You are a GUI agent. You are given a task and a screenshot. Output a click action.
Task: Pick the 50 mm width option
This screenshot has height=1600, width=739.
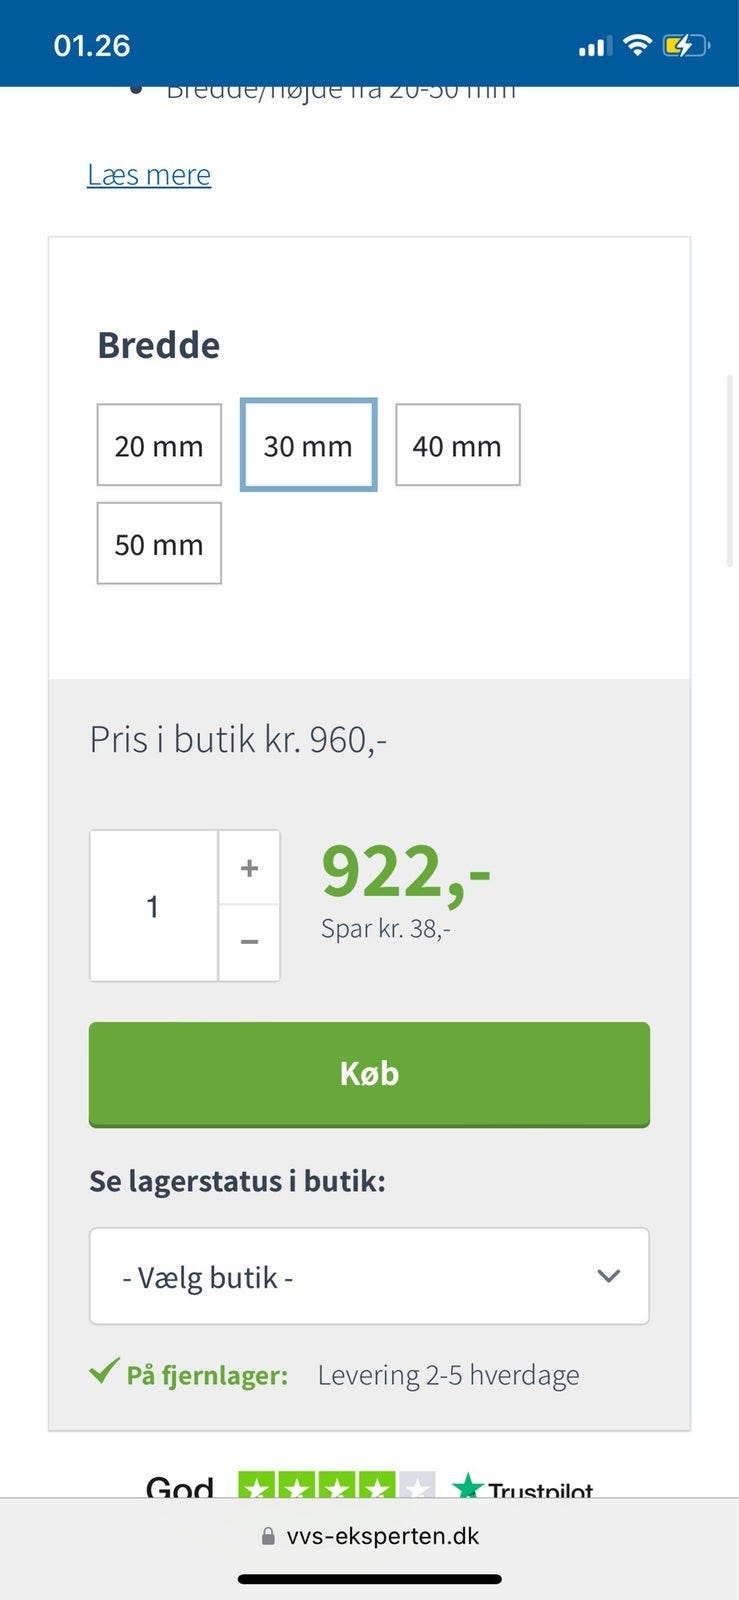[159, 543]
